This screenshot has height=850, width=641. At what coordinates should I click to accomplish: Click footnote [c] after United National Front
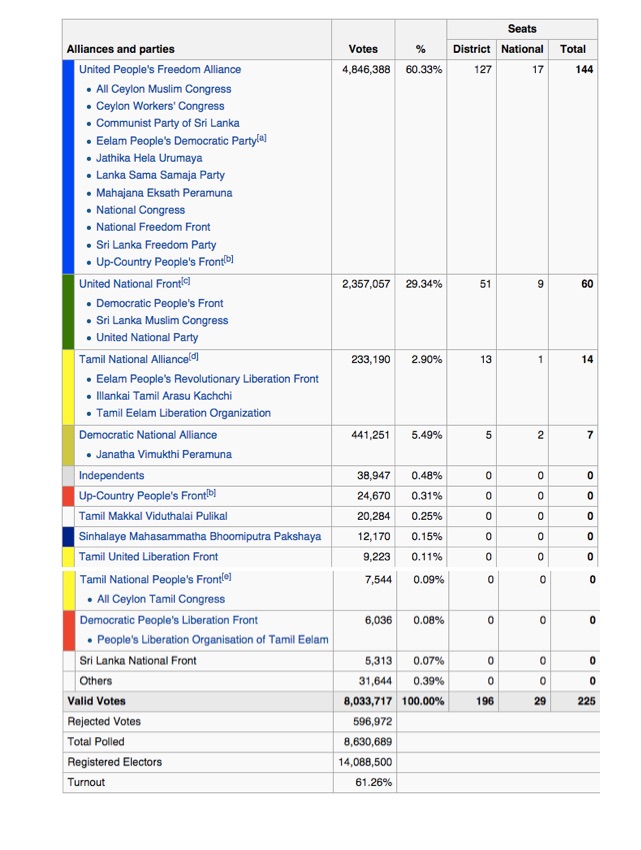186,281
